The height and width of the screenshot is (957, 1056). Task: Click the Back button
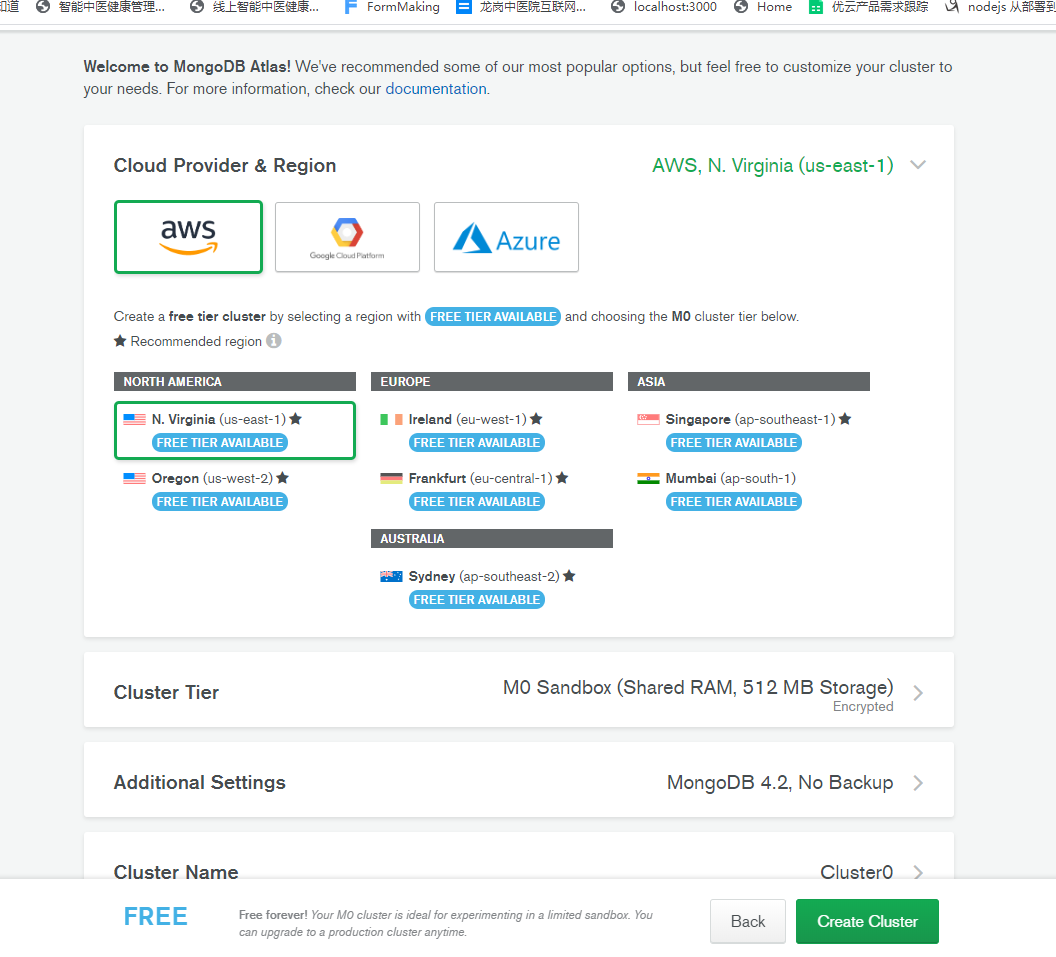(x=748, y=921)
